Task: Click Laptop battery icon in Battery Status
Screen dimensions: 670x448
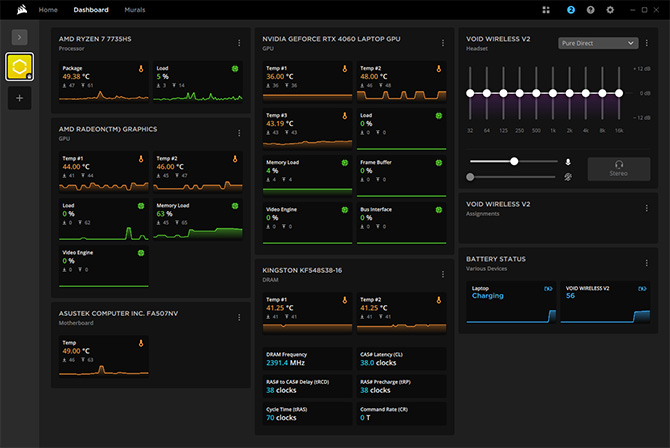Action: point(548,289)
